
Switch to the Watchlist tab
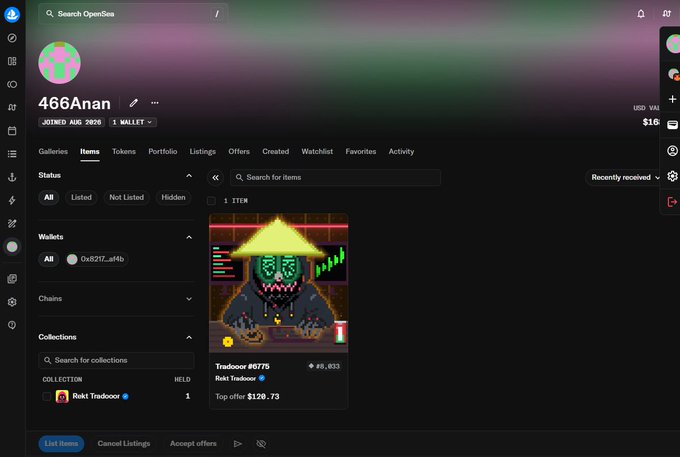click(317, 151)
